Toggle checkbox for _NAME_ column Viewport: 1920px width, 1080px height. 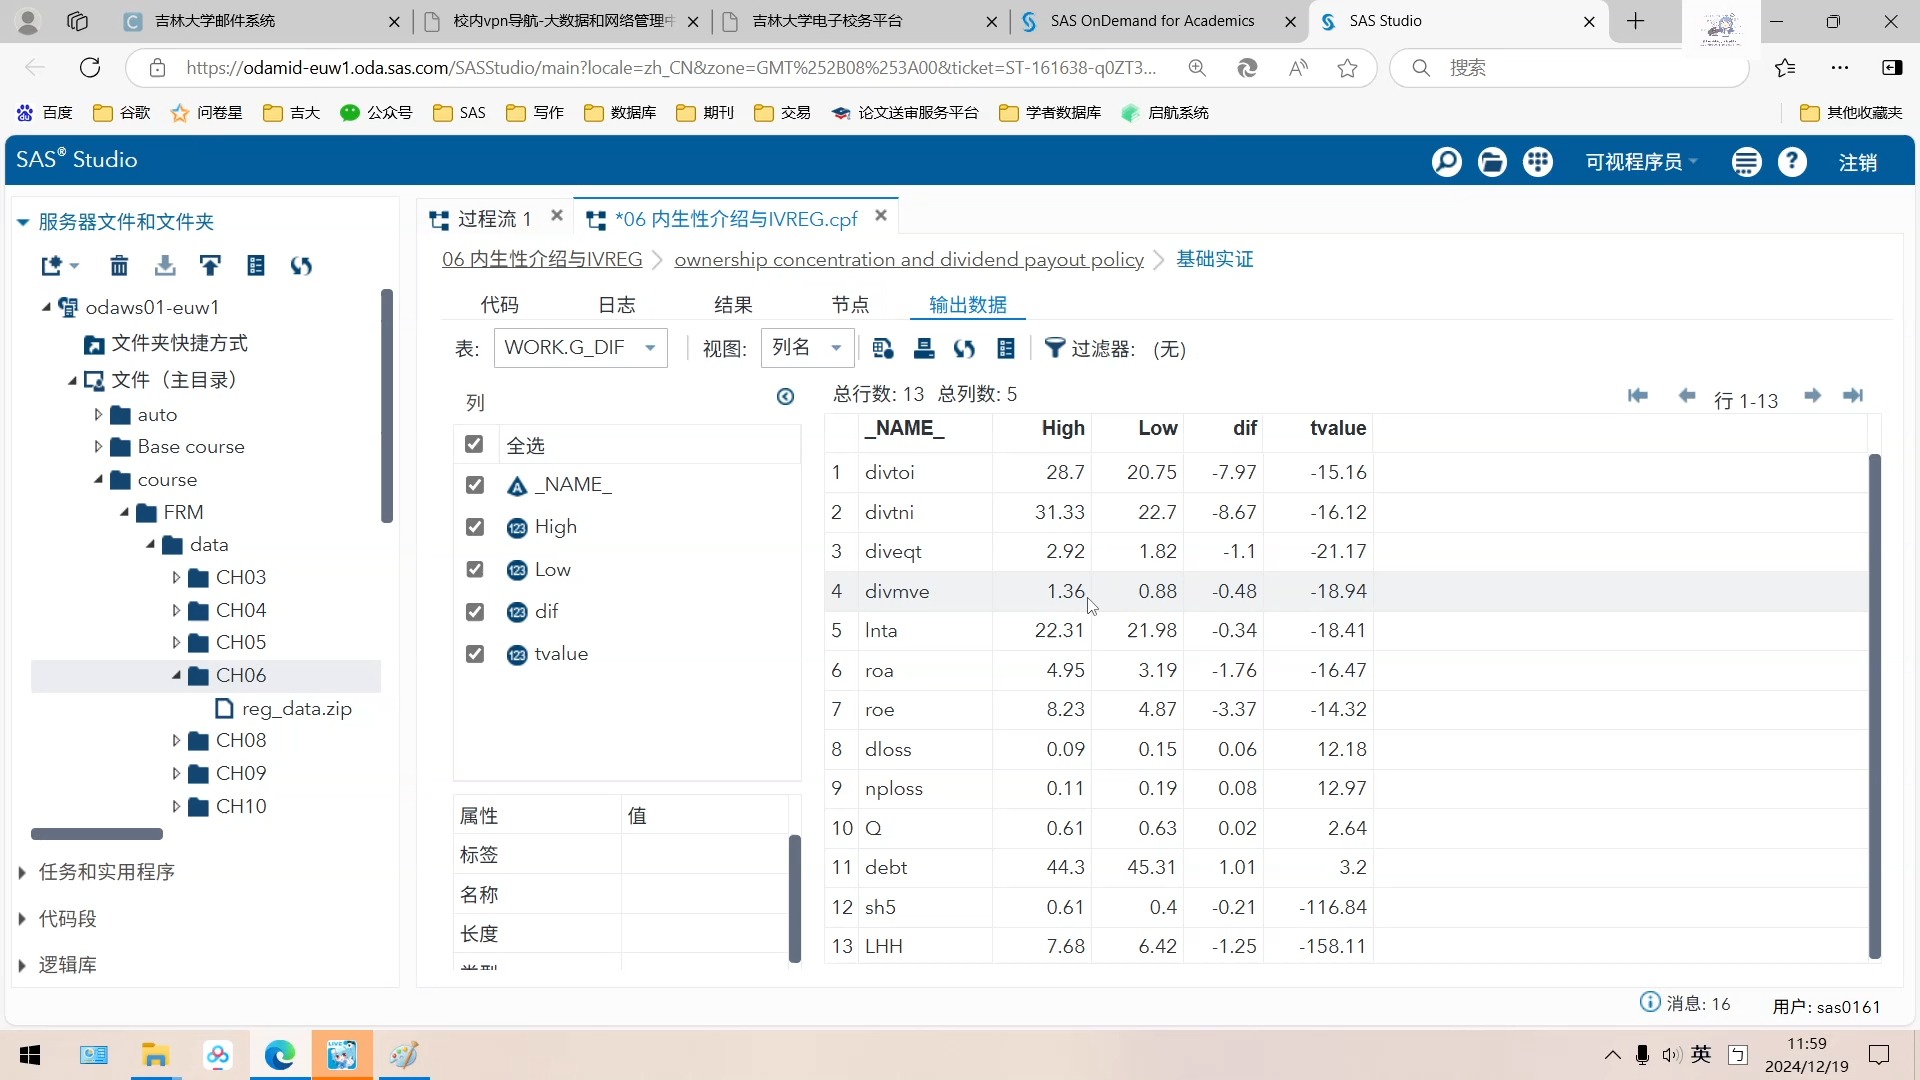476,485
